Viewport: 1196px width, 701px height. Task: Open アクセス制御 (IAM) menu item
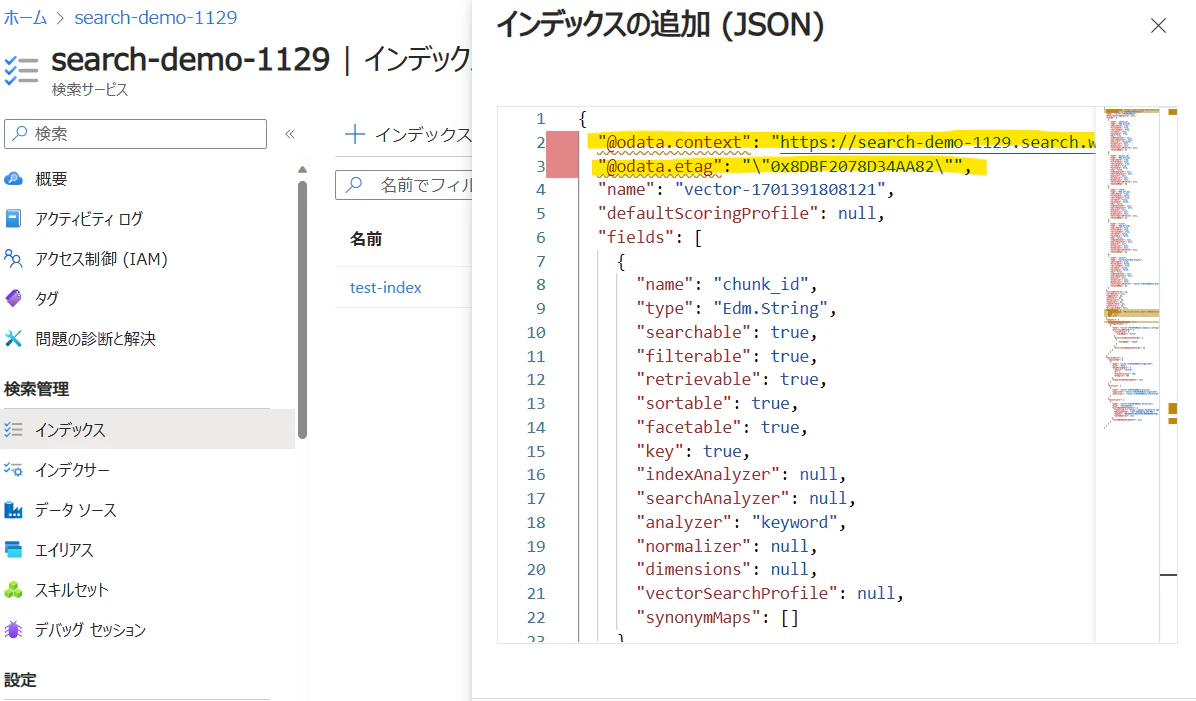tap(101, 259)
